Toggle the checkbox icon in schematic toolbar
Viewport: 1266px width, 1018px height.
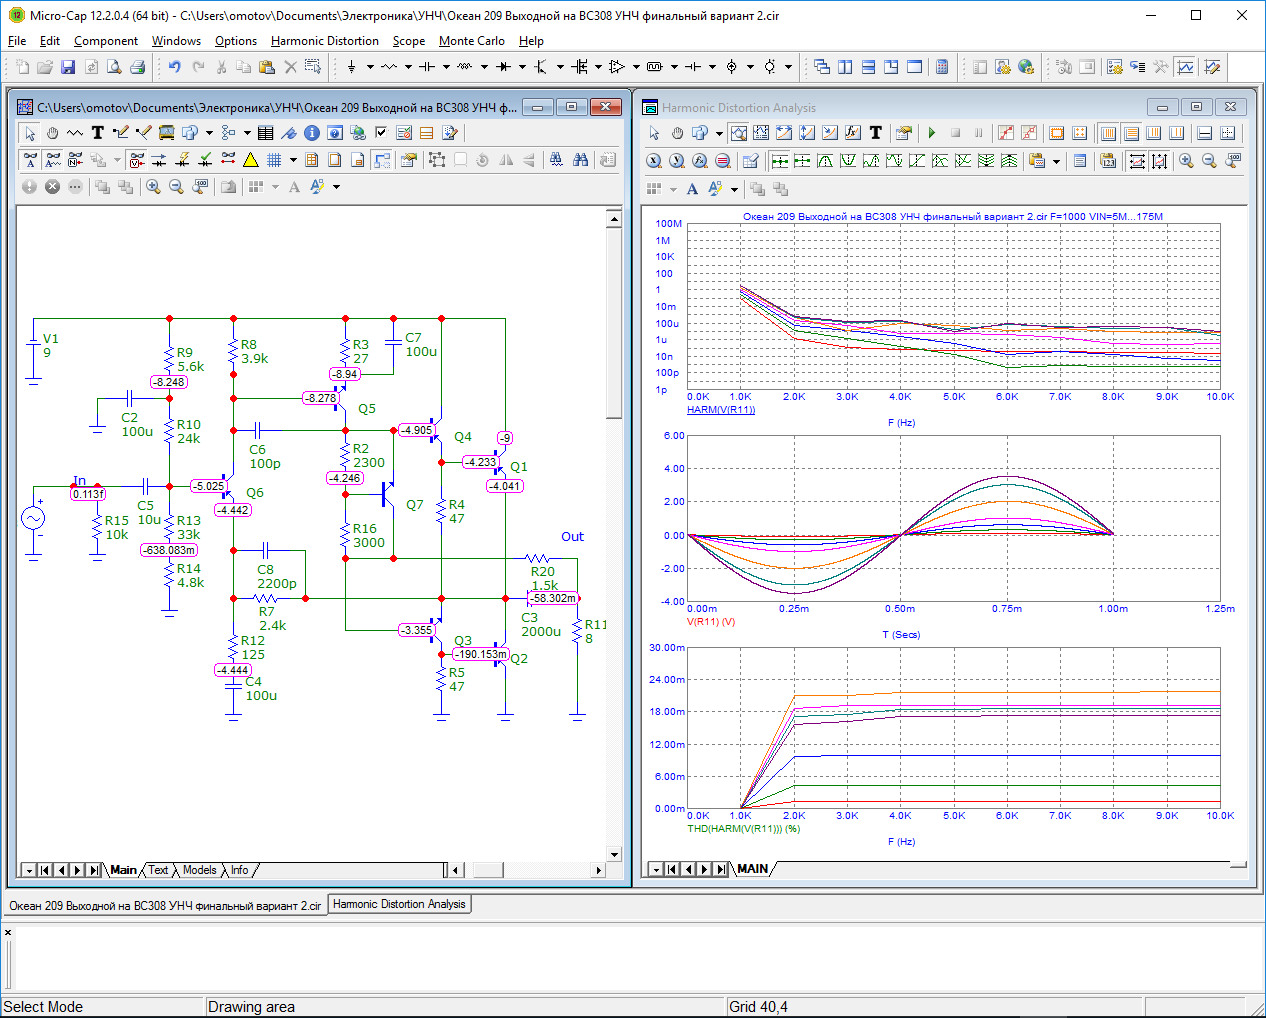coord(381,133)
